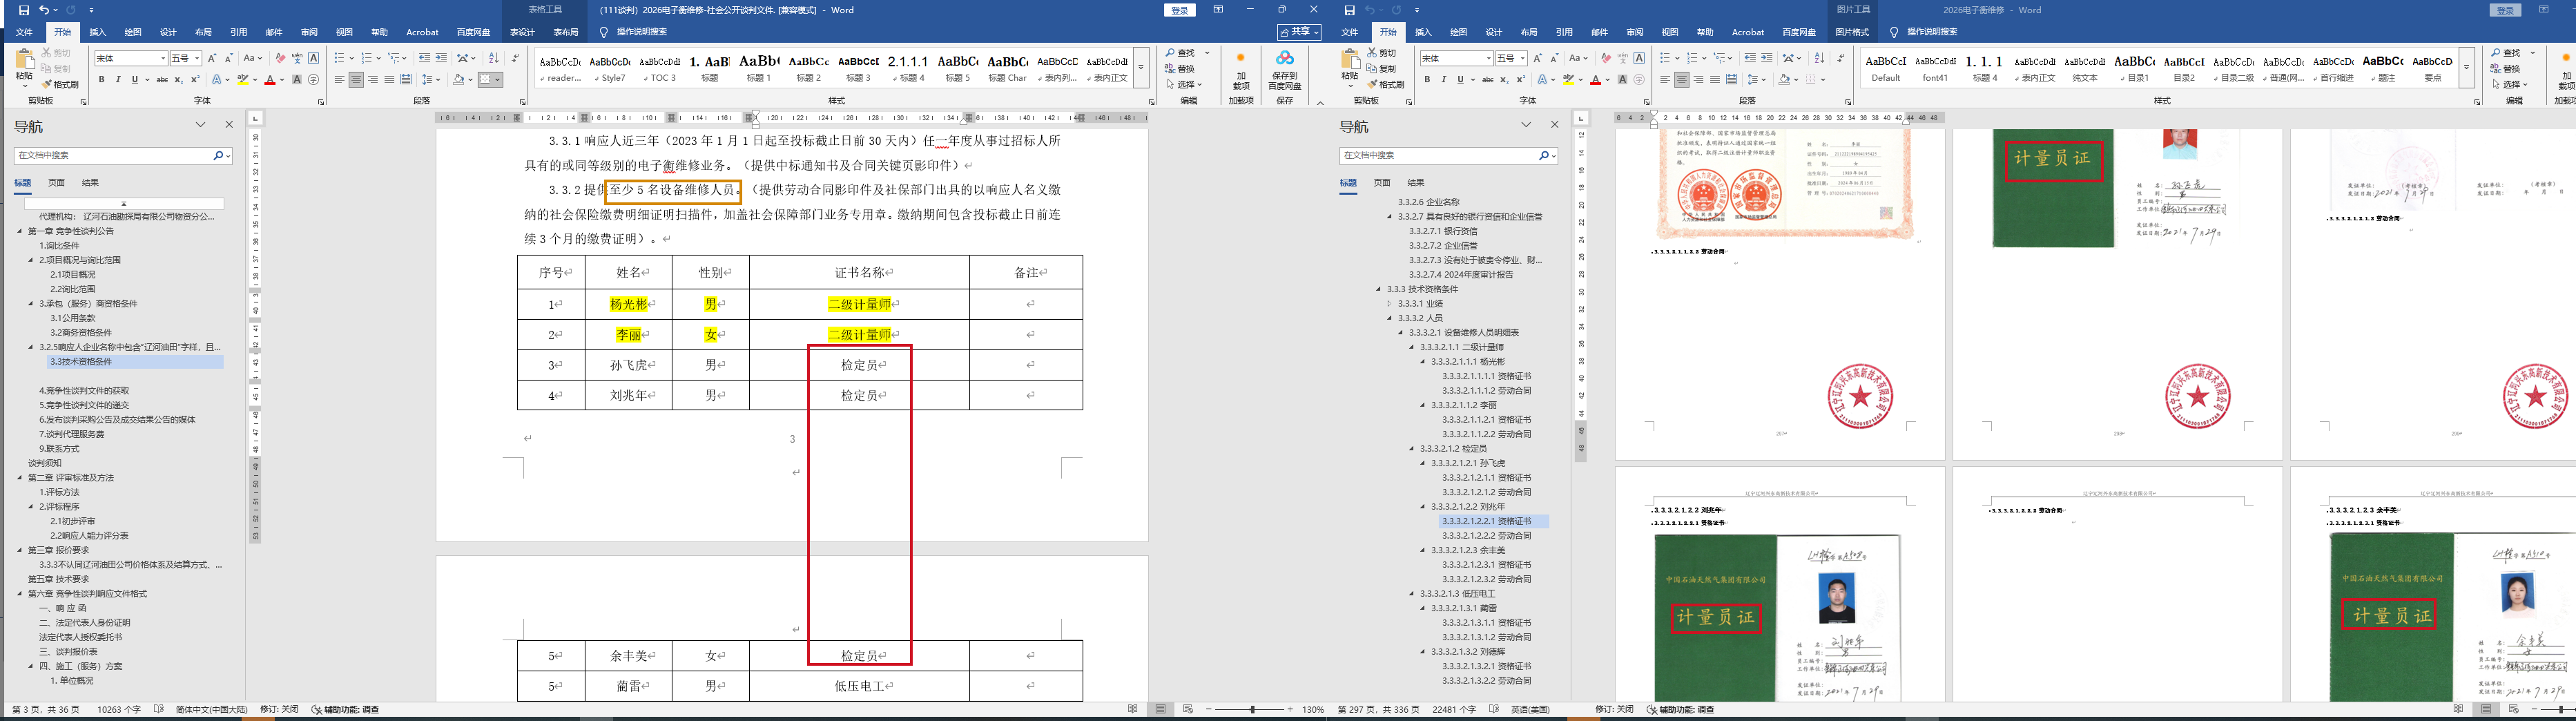2576x721 pixels.
Task: Toggle justify alignment in right window
Action: (x=1715, y=80)
